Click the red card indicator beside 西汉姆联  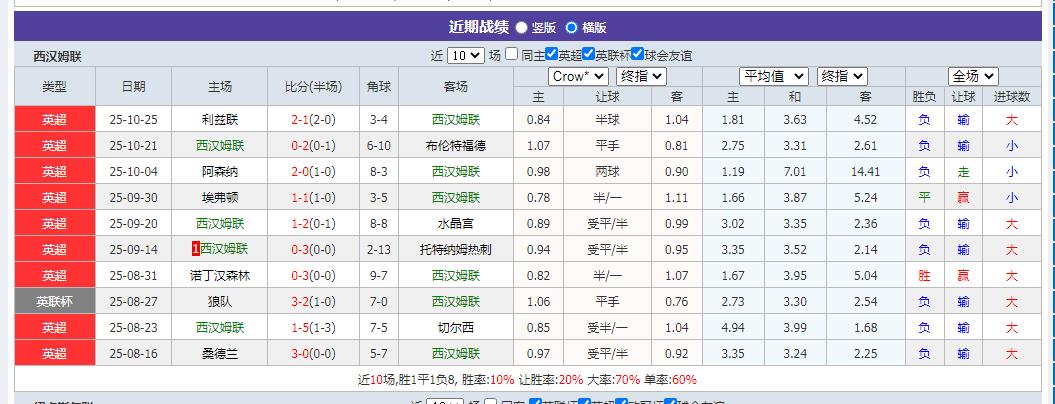point(195,249)
